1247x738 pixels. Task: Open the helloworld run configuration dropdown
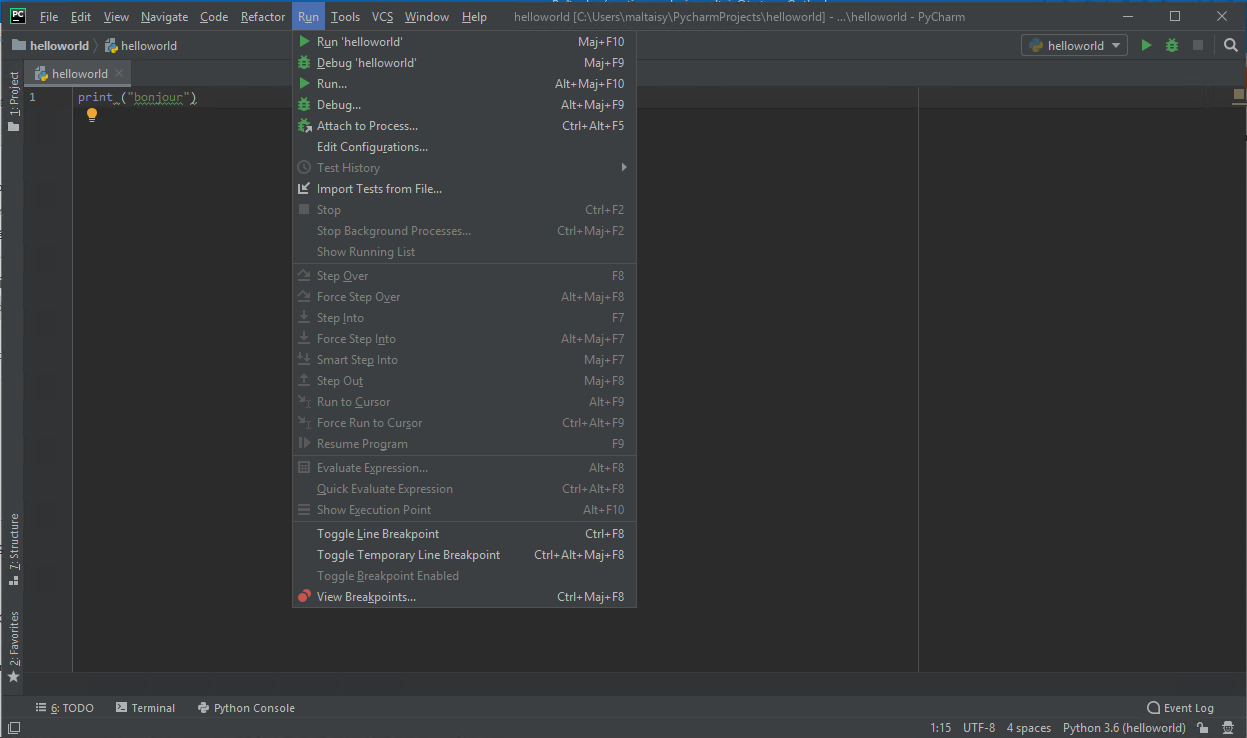tap(1074, 45)
